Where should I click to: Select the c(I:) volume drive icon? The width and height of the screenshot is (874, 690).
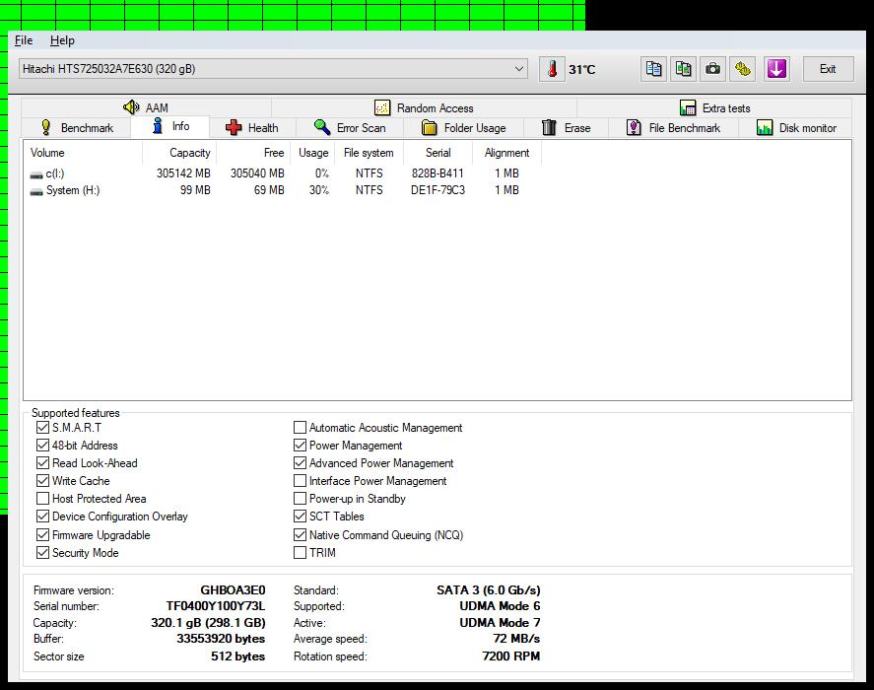click(37, 173)
